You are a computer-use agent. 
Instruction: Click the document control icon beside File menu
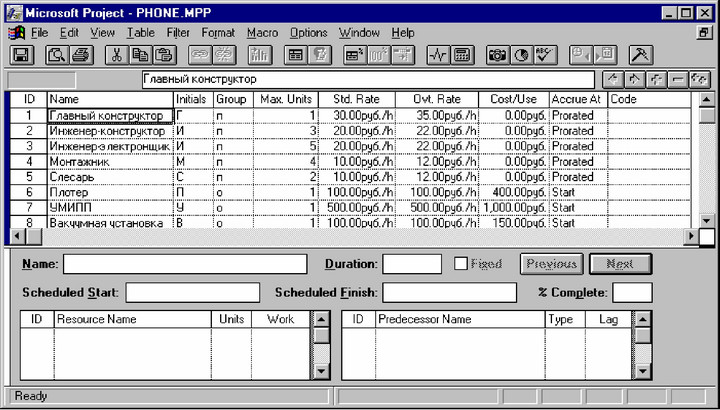click(17, 33)
